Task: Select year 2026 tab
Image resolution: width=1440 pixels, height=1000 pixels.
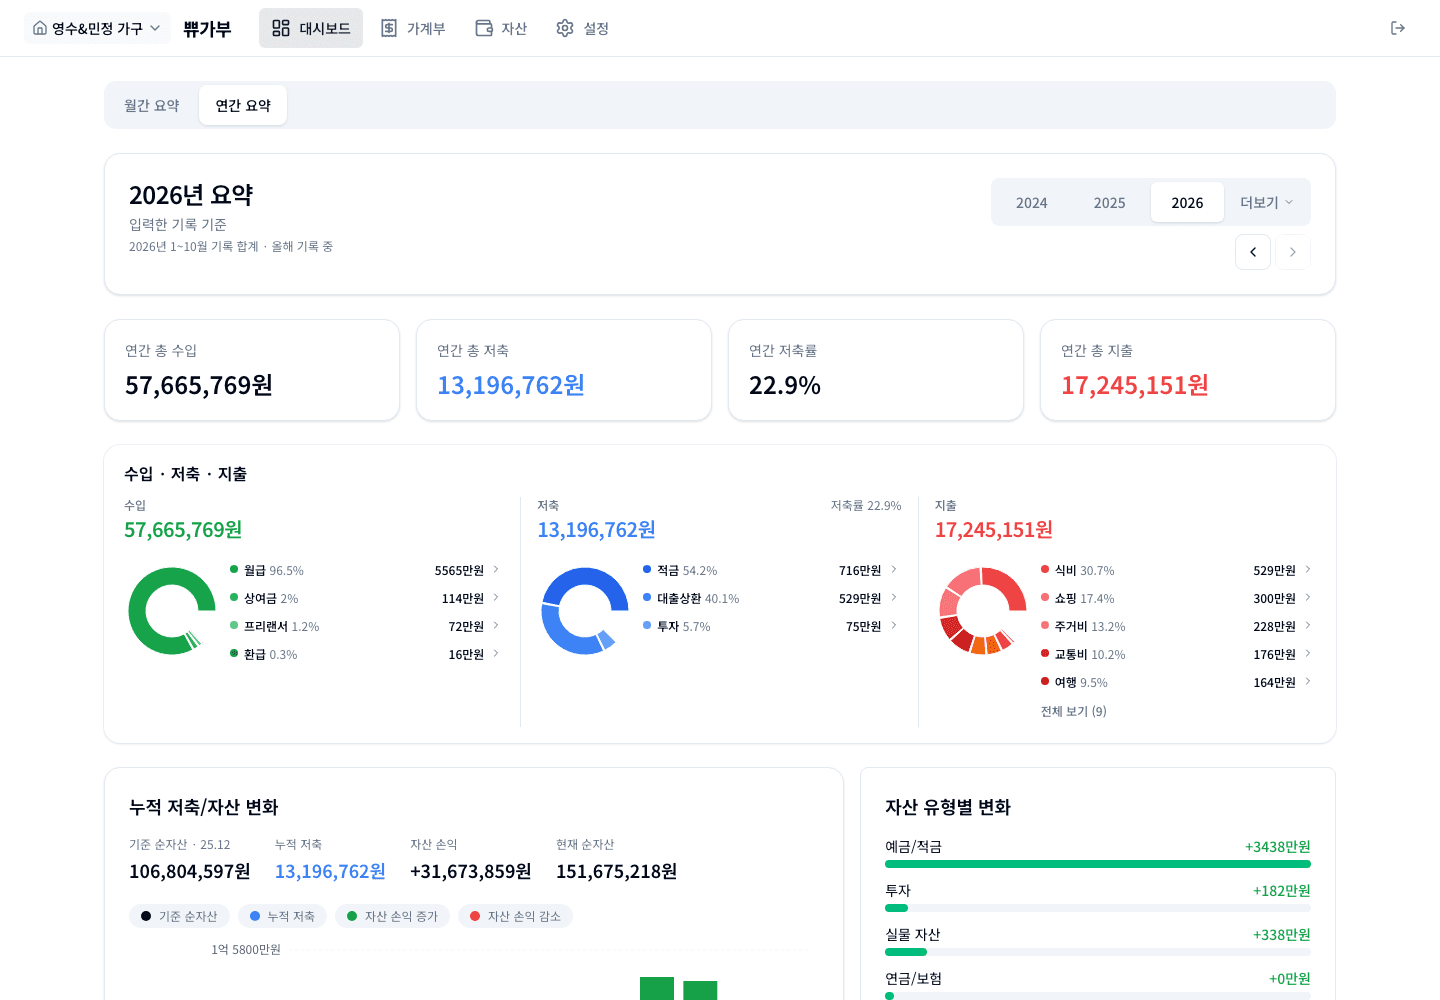Action: (1188, 203)
